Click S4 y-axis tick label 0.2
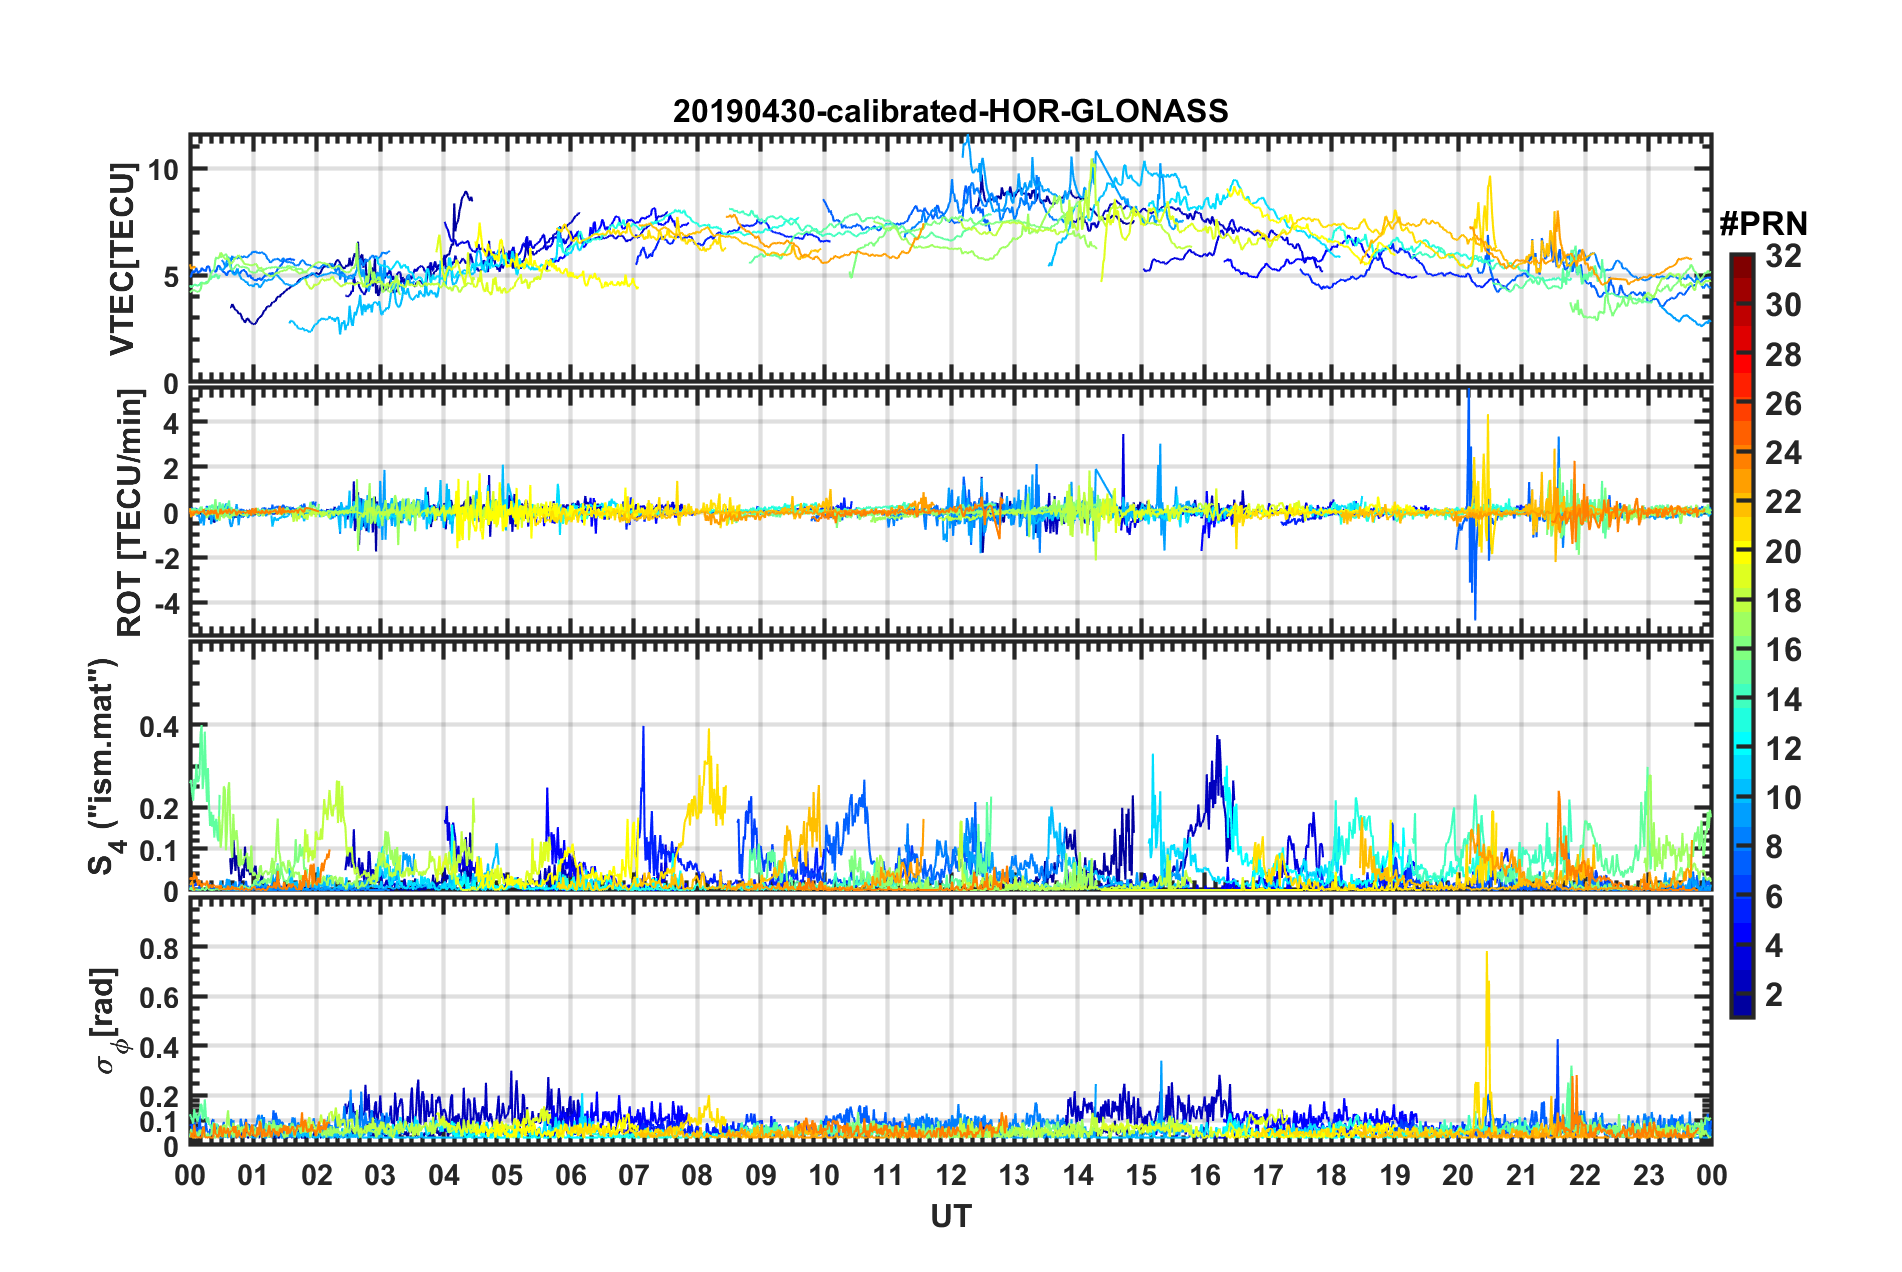This screenshot has width=1902, height=1272. 159,808
